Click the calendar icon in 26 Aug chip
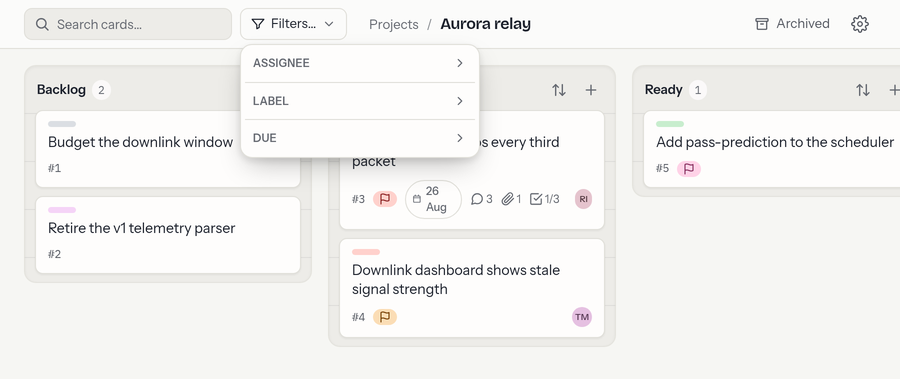This screenshot has width=900, height=379. (x=417, y=199)
